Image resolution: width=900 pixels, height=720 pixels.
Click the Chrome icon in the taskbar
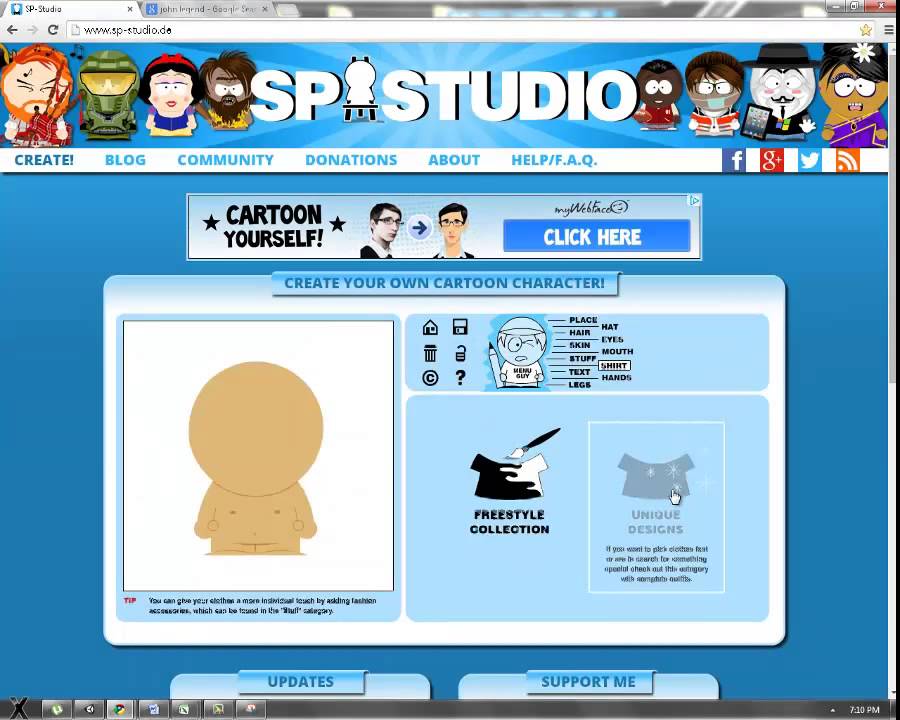119,709
